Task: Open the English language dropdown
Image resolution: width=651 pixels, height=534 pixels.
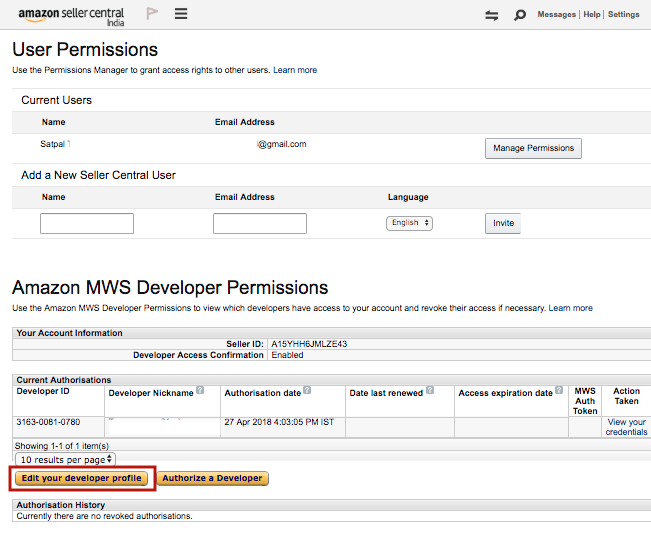Action: tap(409, 223)
